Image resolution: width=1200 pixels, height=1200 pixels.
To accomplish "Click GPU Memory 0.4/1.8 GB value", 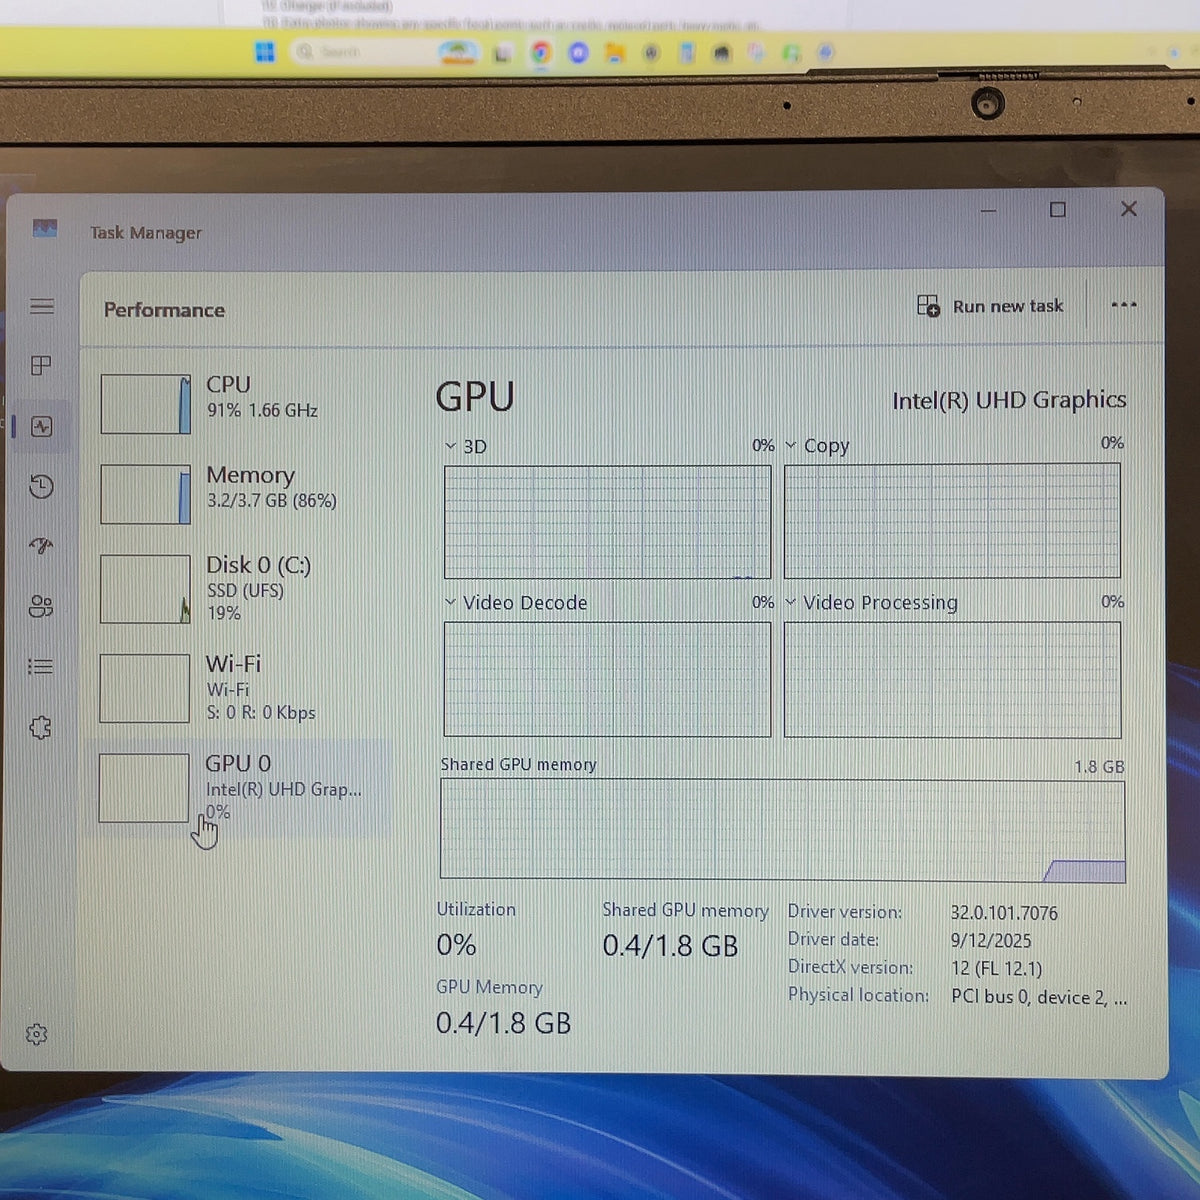I will click(503, 1023).
